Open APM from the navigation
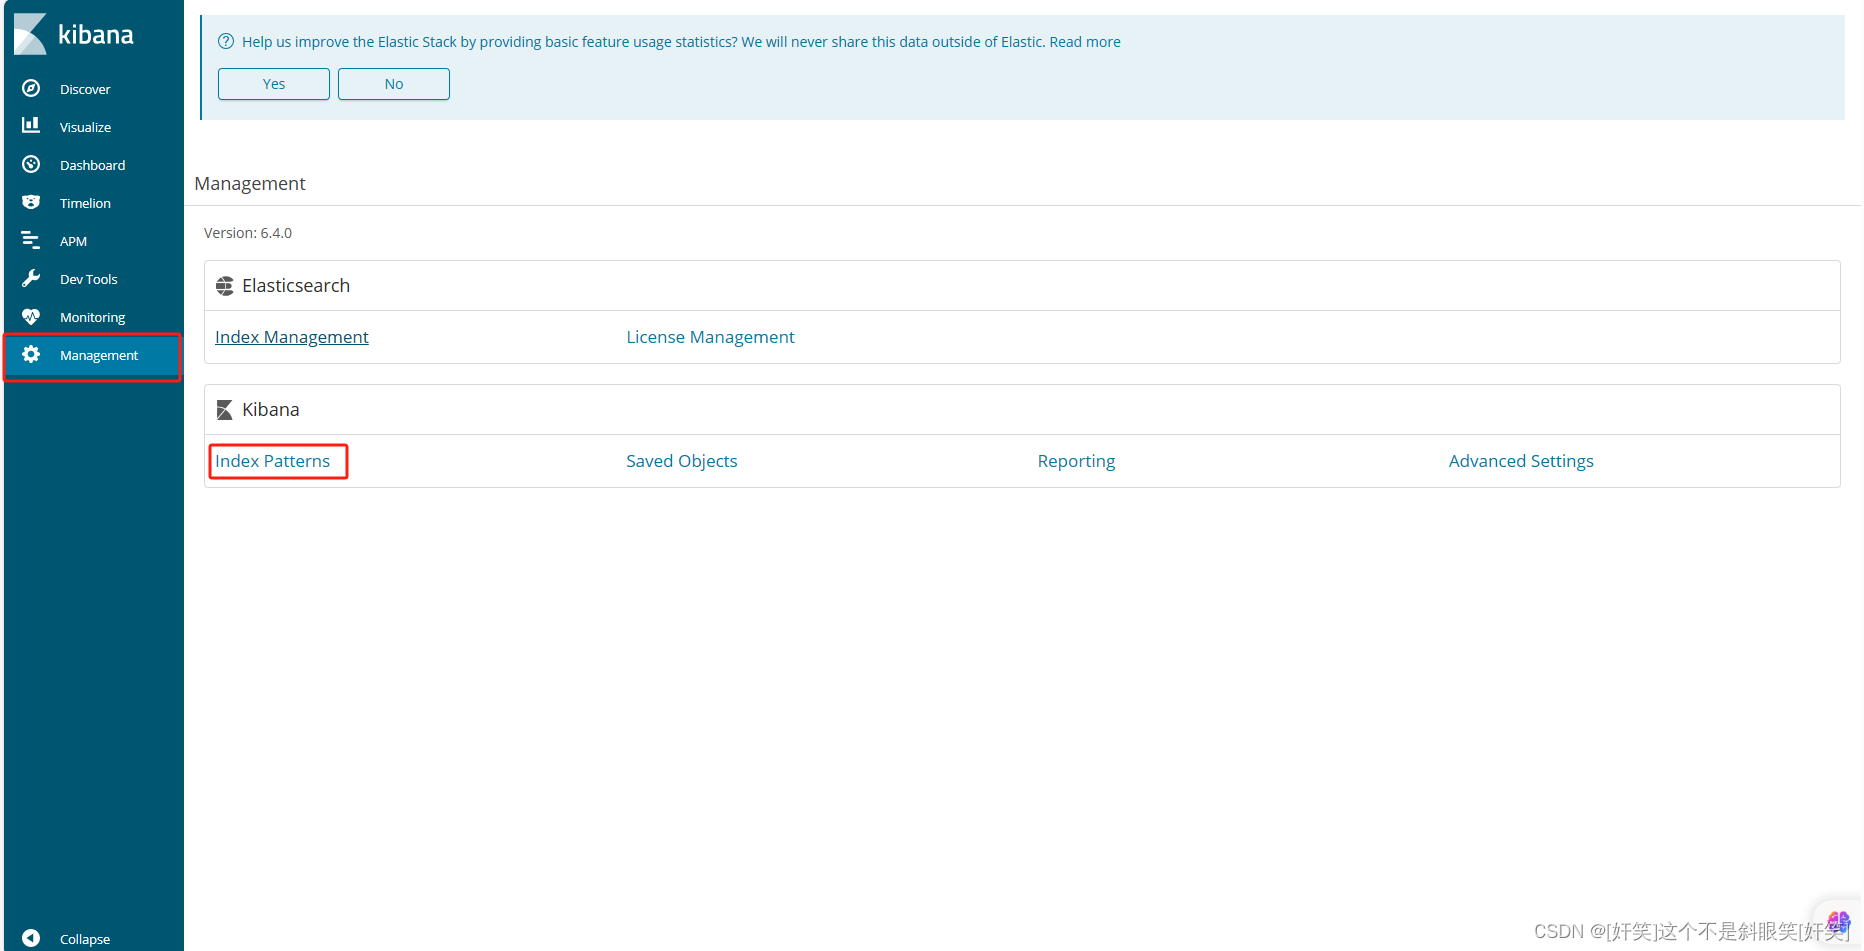Viewport: 1864px width, 951px height. [73, 241]
